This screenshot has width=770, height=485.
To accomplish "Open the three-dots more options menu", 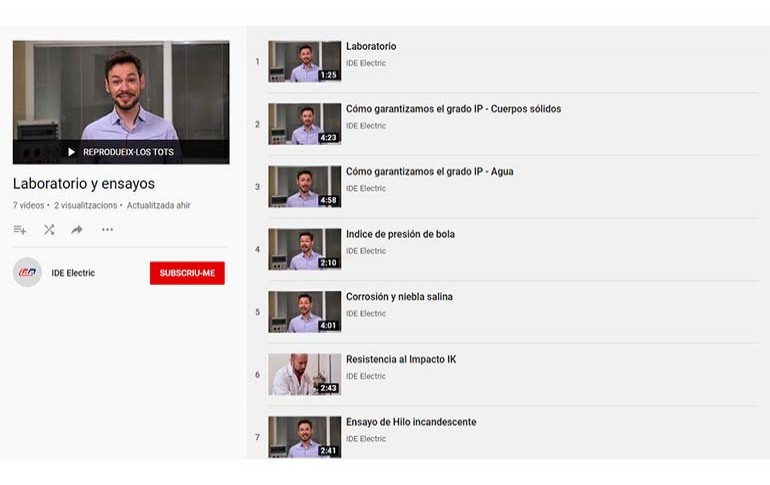I will 107,230.
